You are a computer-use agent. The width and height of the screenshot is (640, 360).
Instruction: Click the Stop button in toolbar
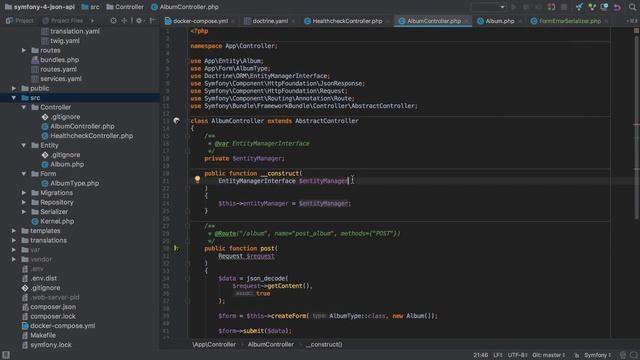tap(564, 7)
